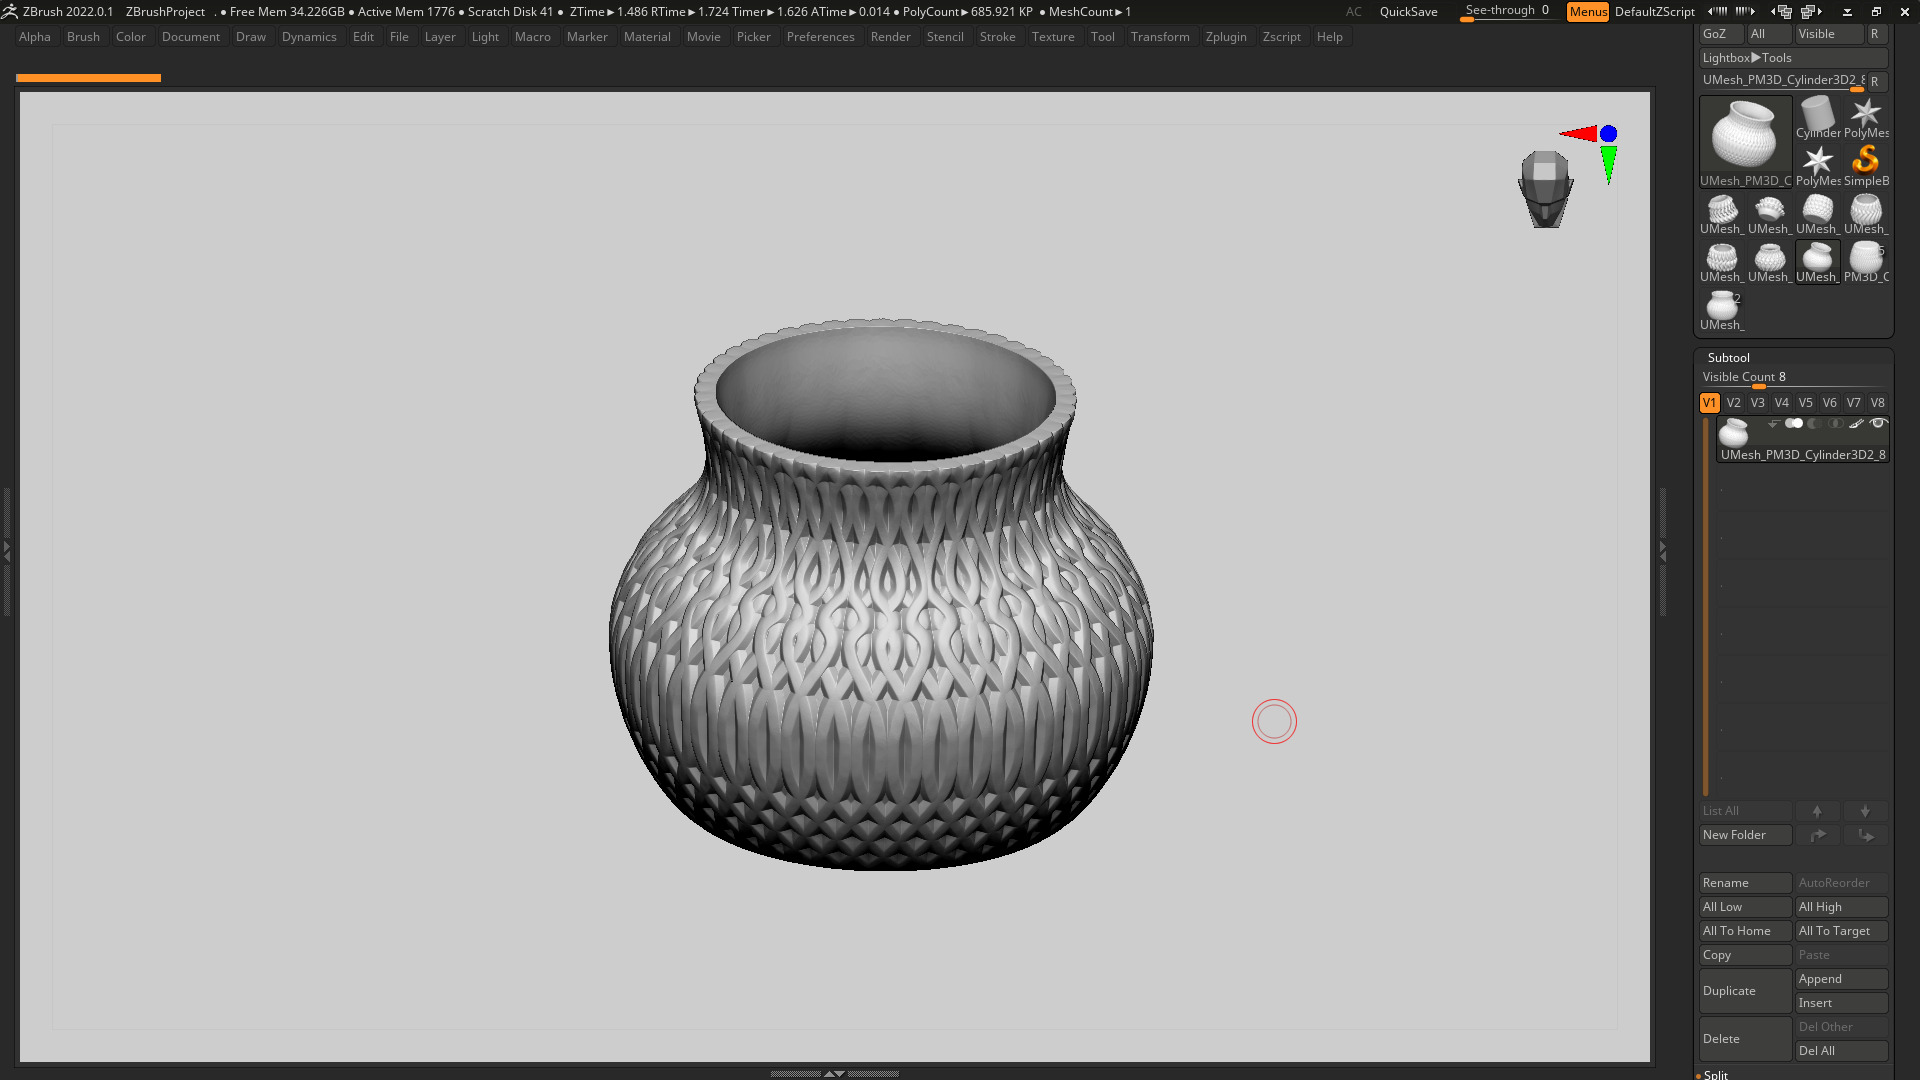Screen dimensions: 1920x1080
Task: Click the QuickSave button
Action: (x=1408, y=12)
